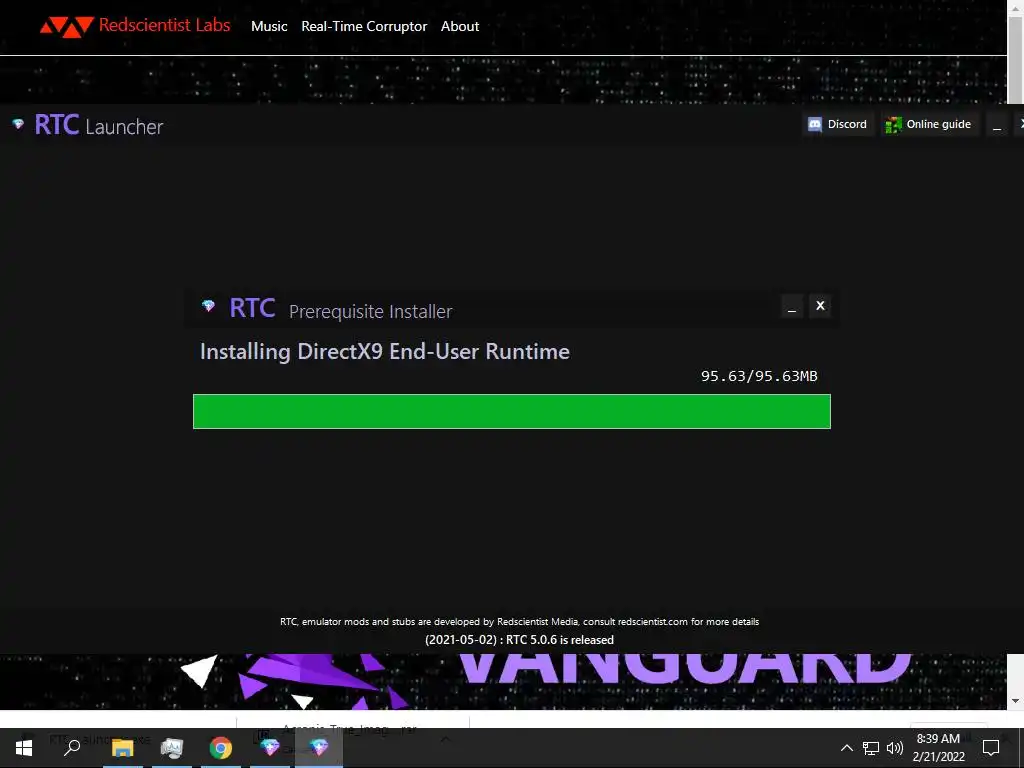The image size is (1024, 768).
Task: Open the Online guide button
Action: point(929,124)
